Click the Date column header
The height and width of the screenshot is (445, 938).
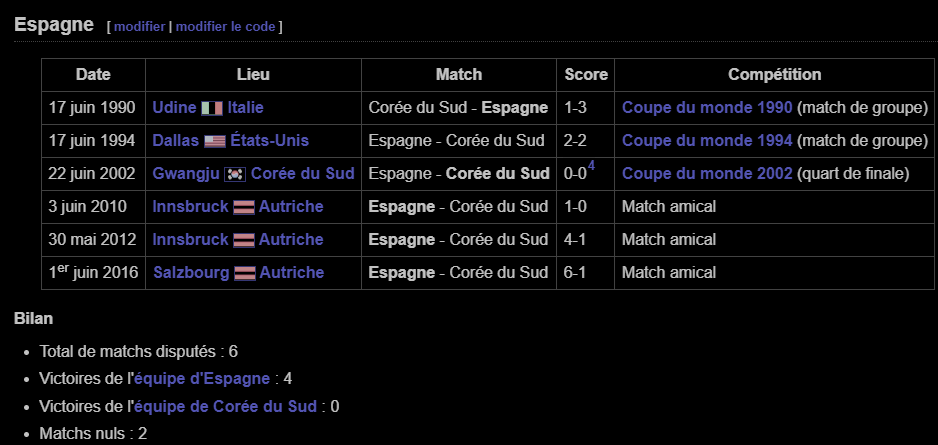click(93, 75)
